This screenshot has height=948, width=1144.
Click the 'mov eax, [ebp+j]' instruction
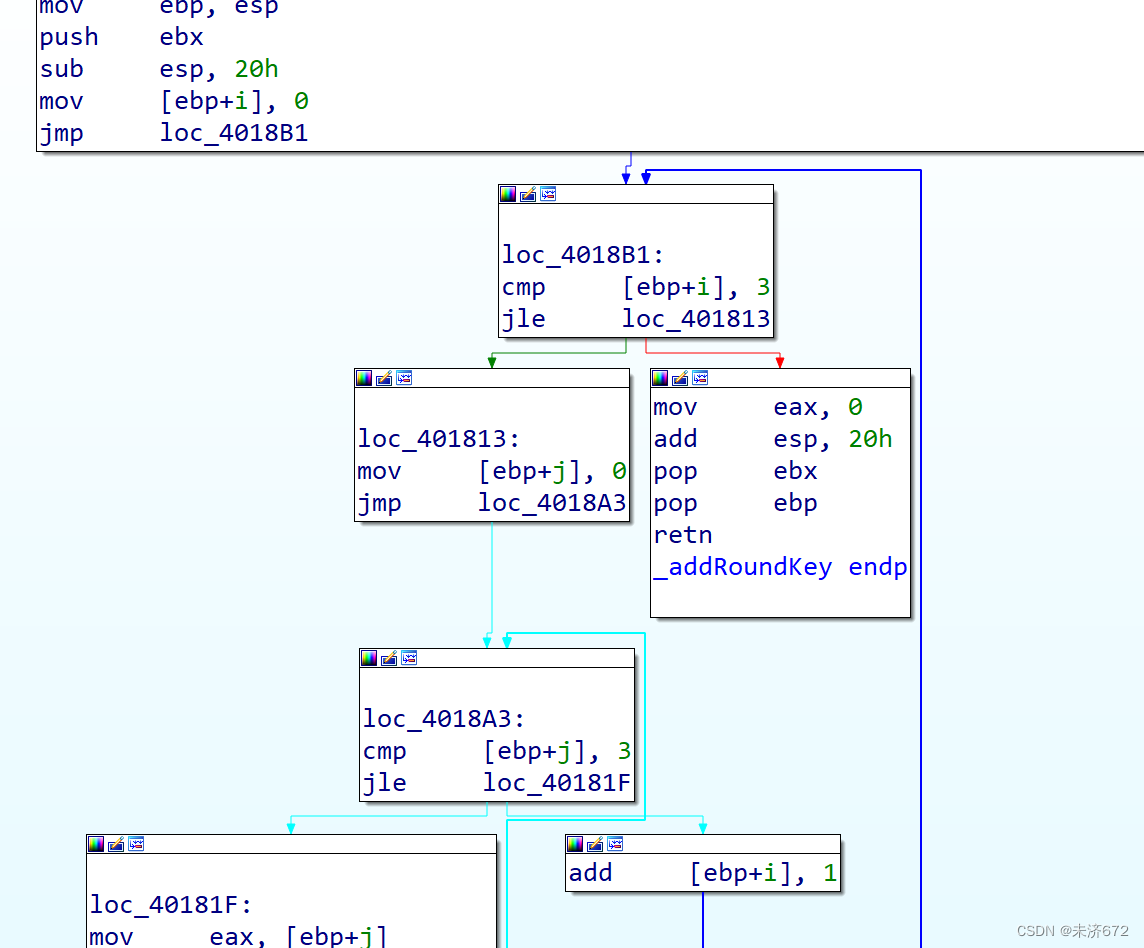[x=239, y=936]
